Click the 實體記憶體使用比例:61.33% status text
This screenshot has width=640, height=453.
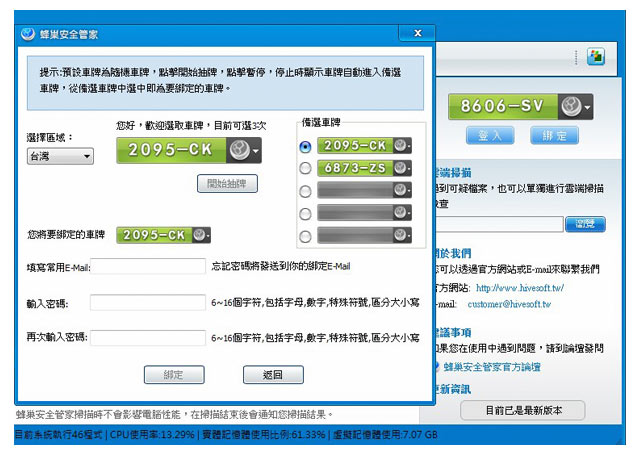264,435
